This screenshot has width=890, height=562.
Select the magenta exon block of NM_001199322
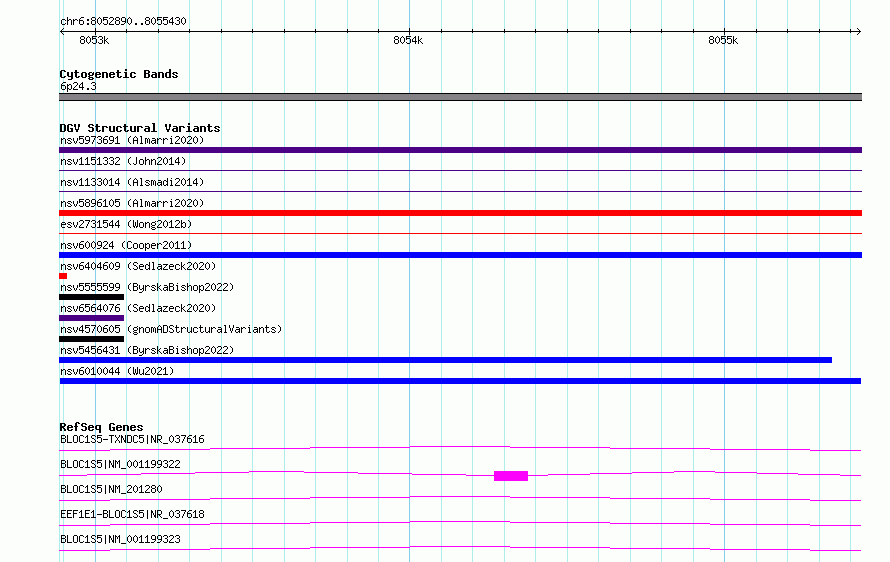pos(511,476)
